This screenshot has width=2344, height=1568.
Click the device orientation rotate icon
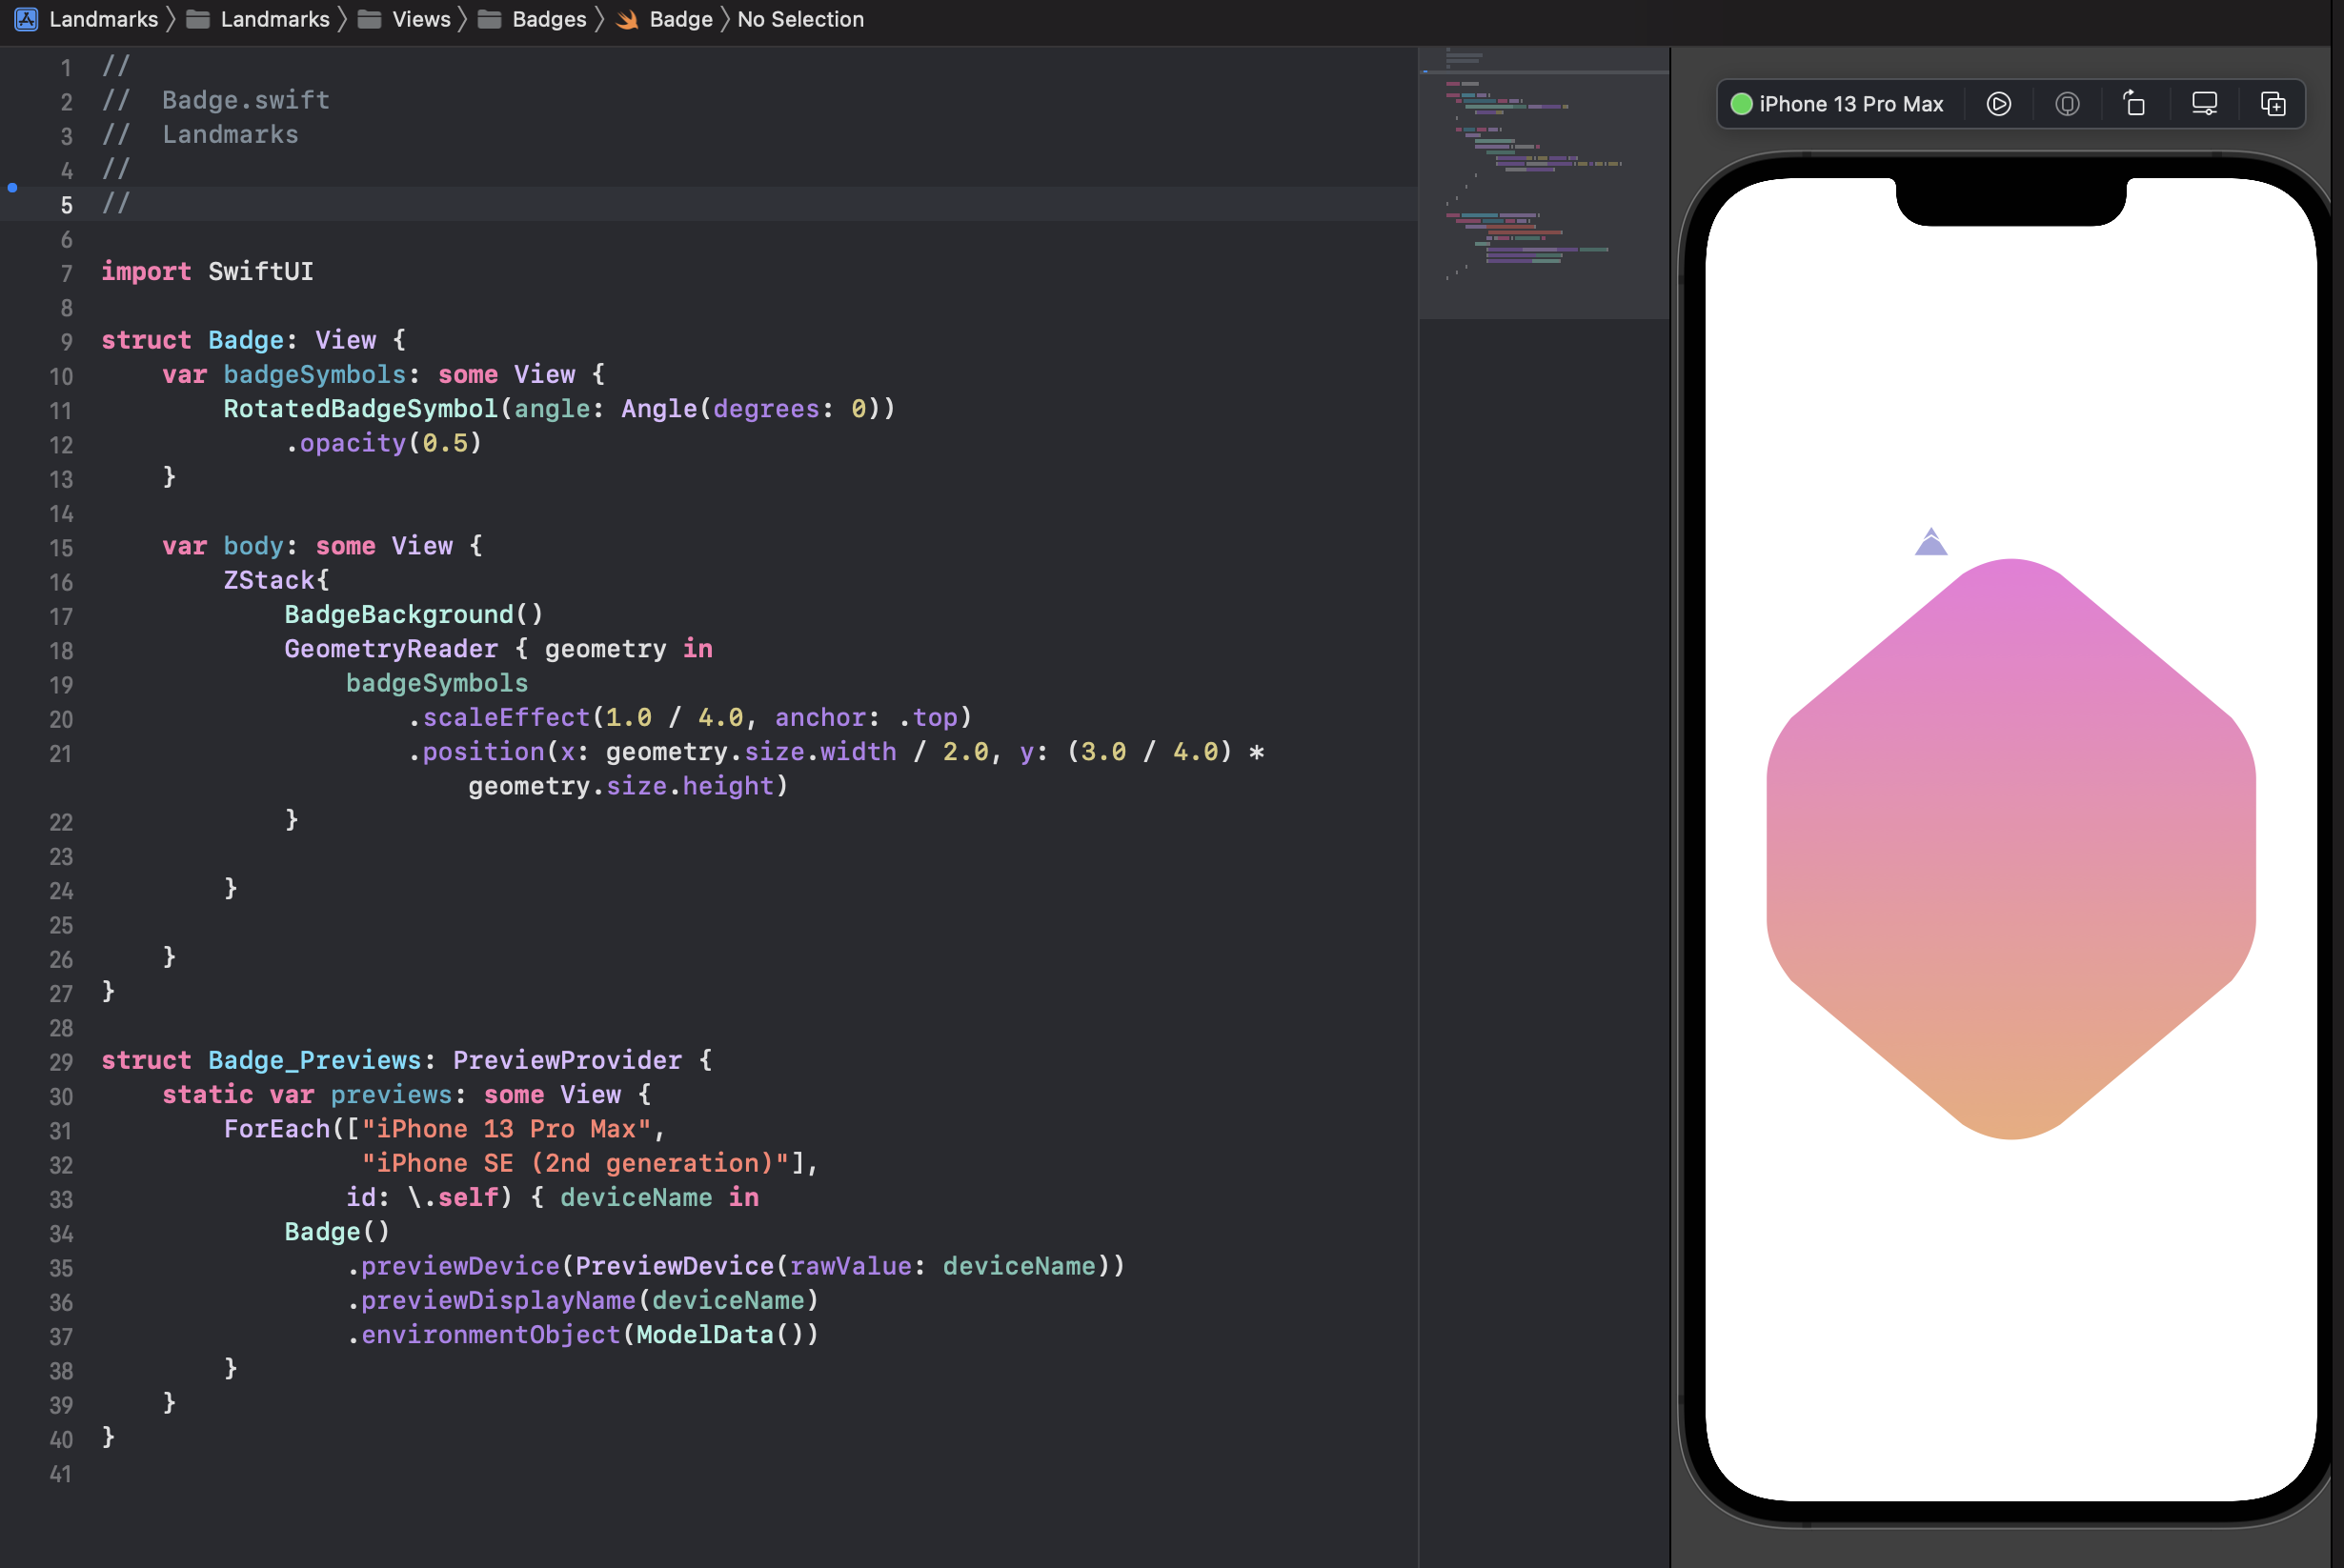pos(2135,103)
